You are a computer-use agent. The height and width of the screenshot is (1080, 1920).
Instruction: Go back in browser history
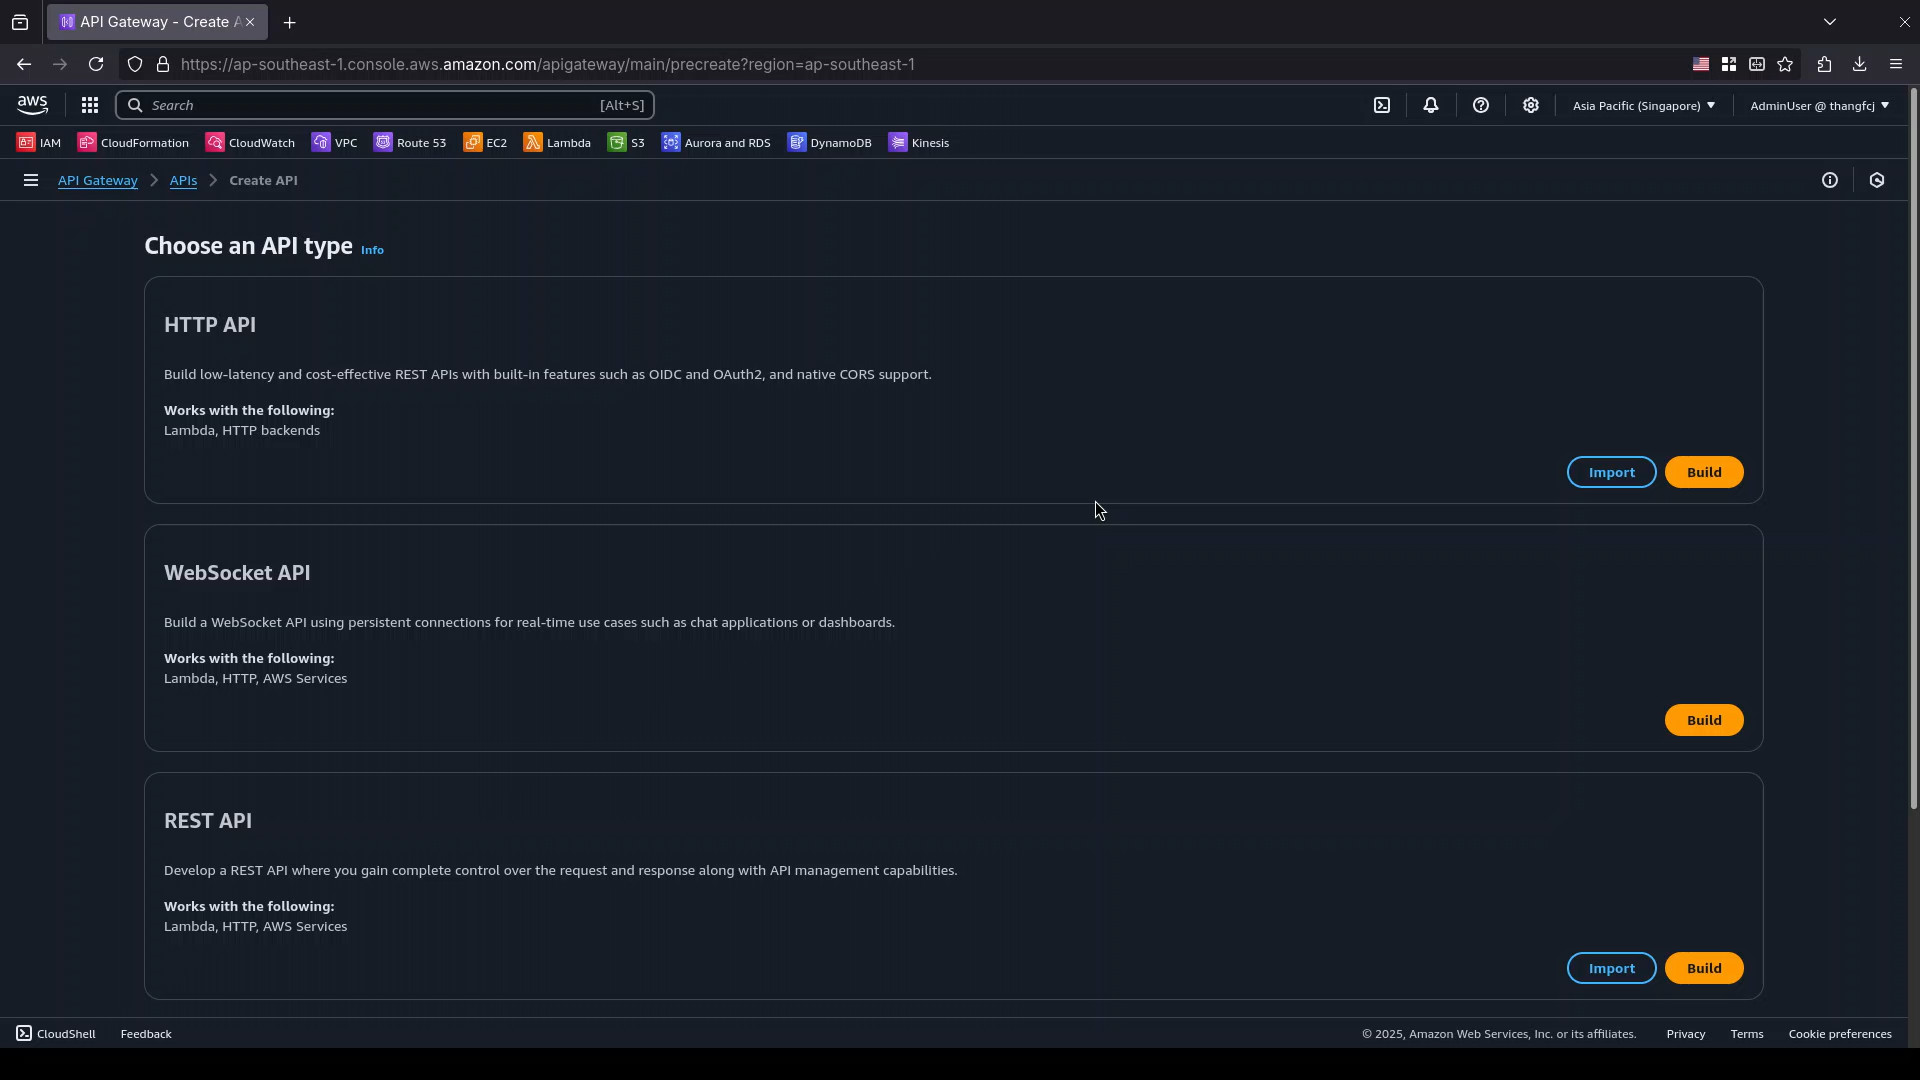point(24,64)
